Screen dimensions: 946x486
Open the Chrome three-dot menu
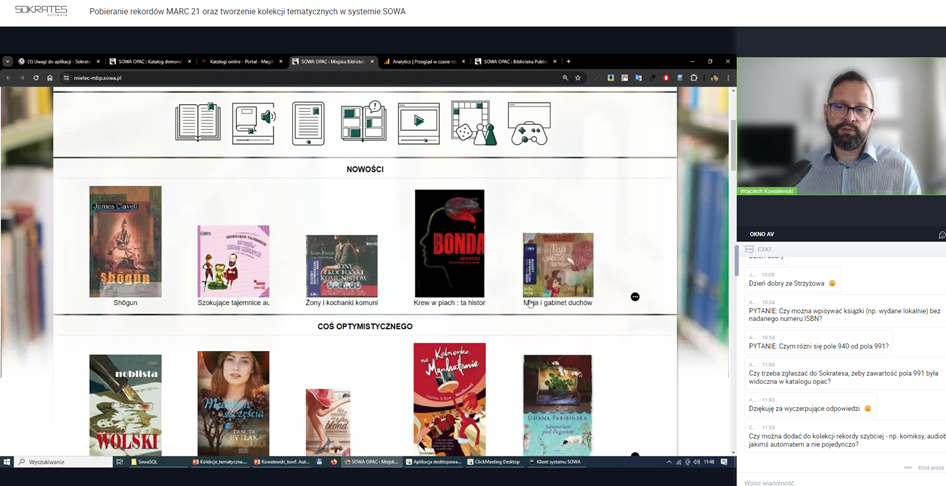click(x=728, y=78)
